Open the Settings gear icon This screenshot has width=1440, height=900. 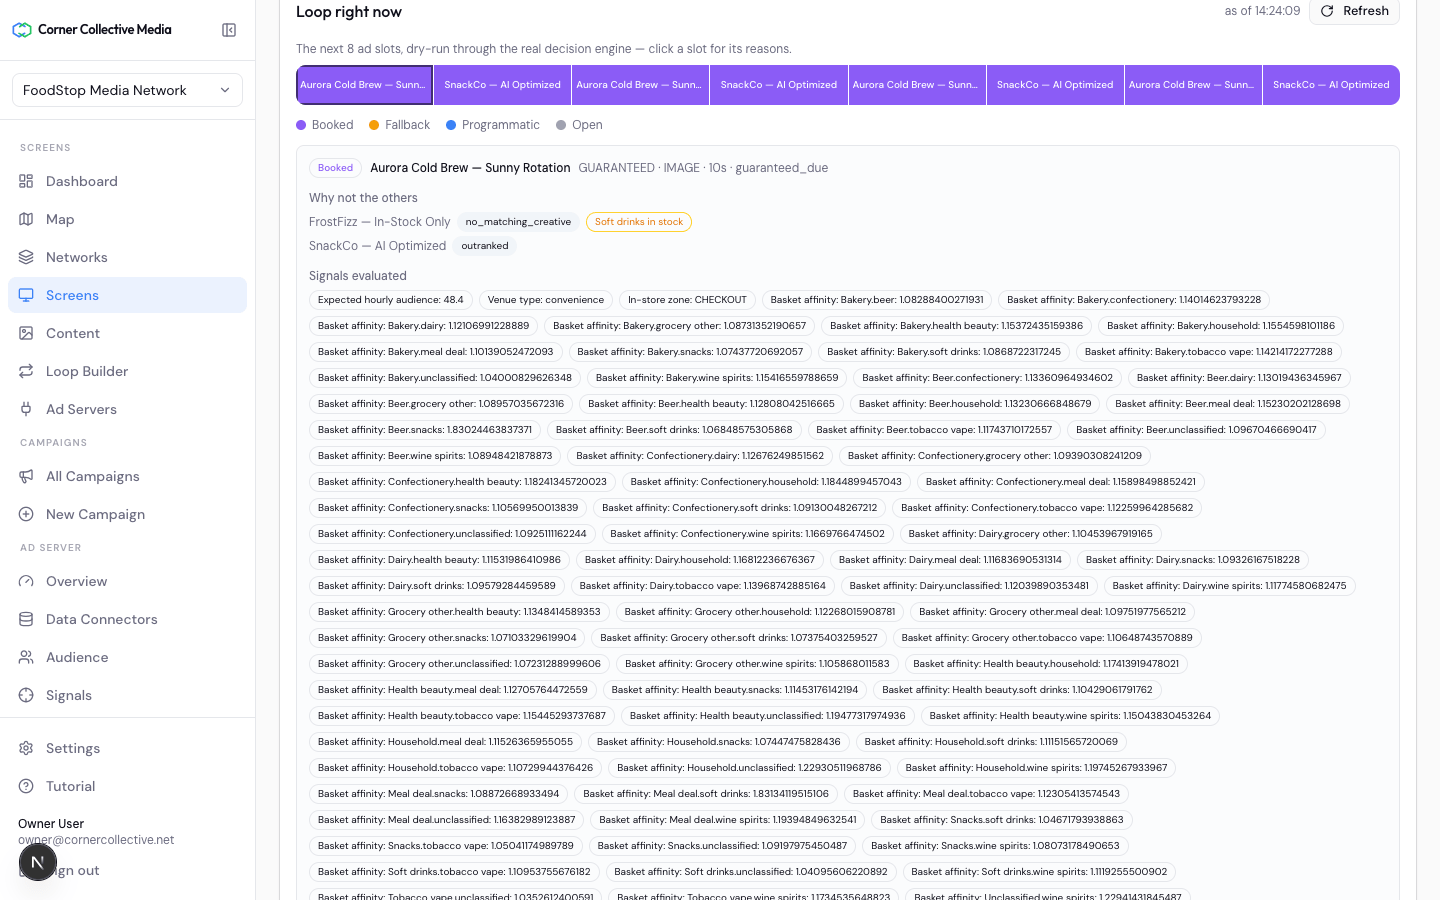(26, 748)
